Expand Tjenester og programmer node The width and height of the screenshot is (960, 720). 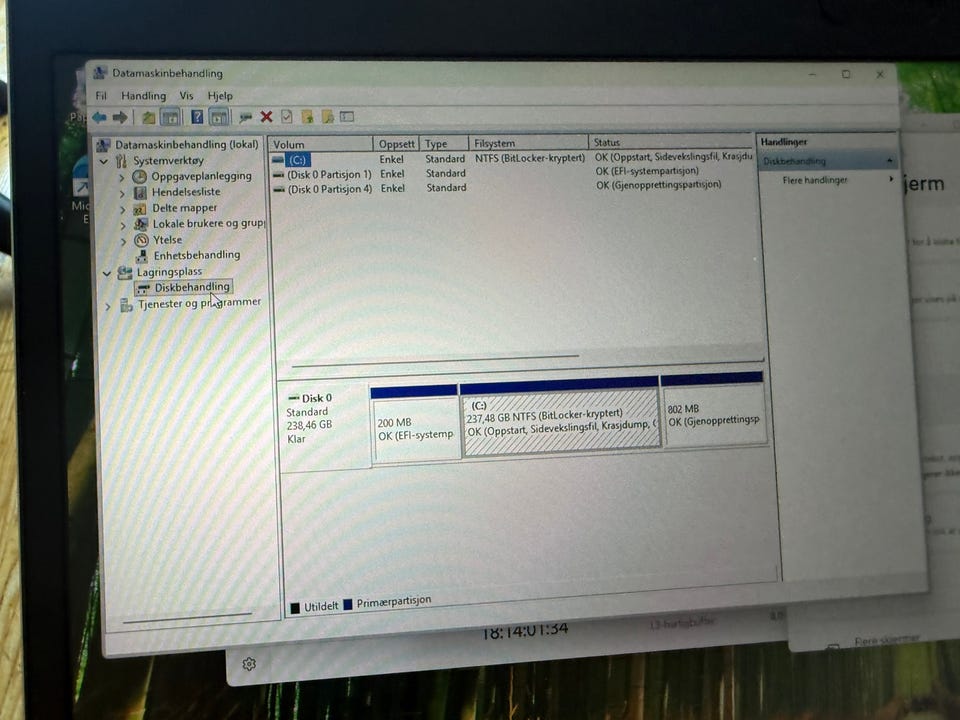tap(108, 306)
